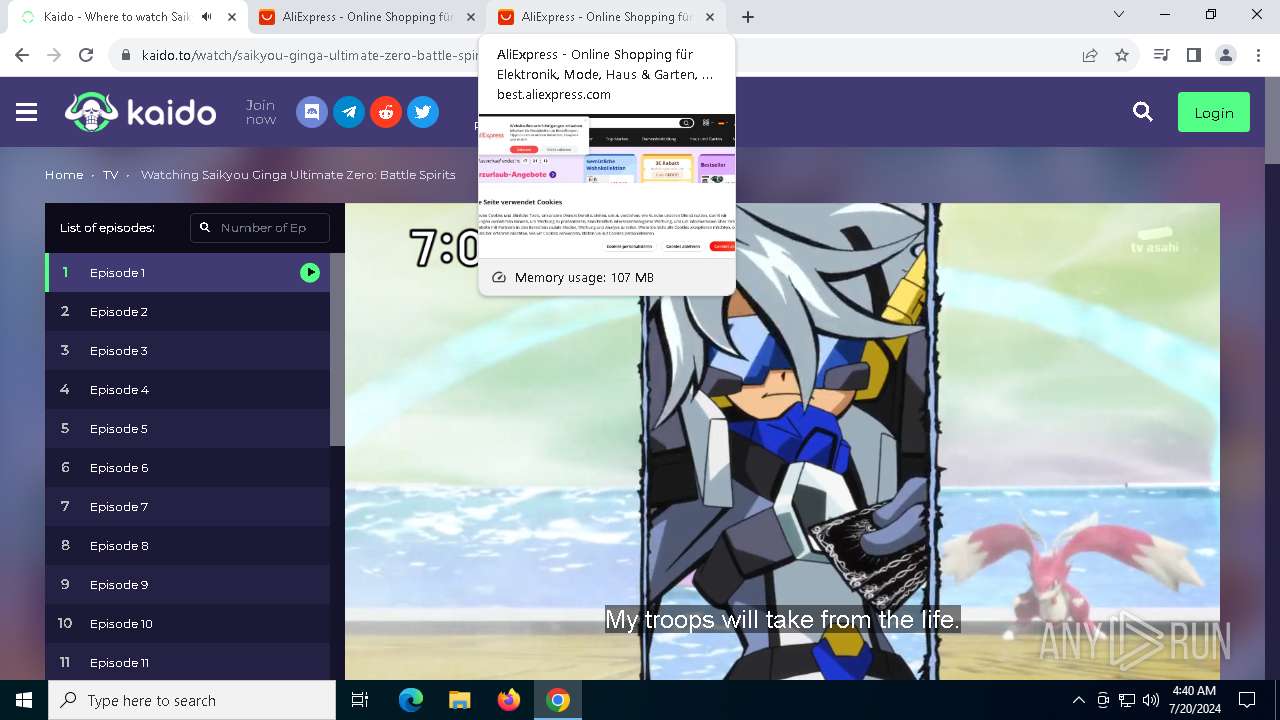Open the tab search dropdown
The width and height of the screenshot is (1280, 720).
pos(1119,15)
